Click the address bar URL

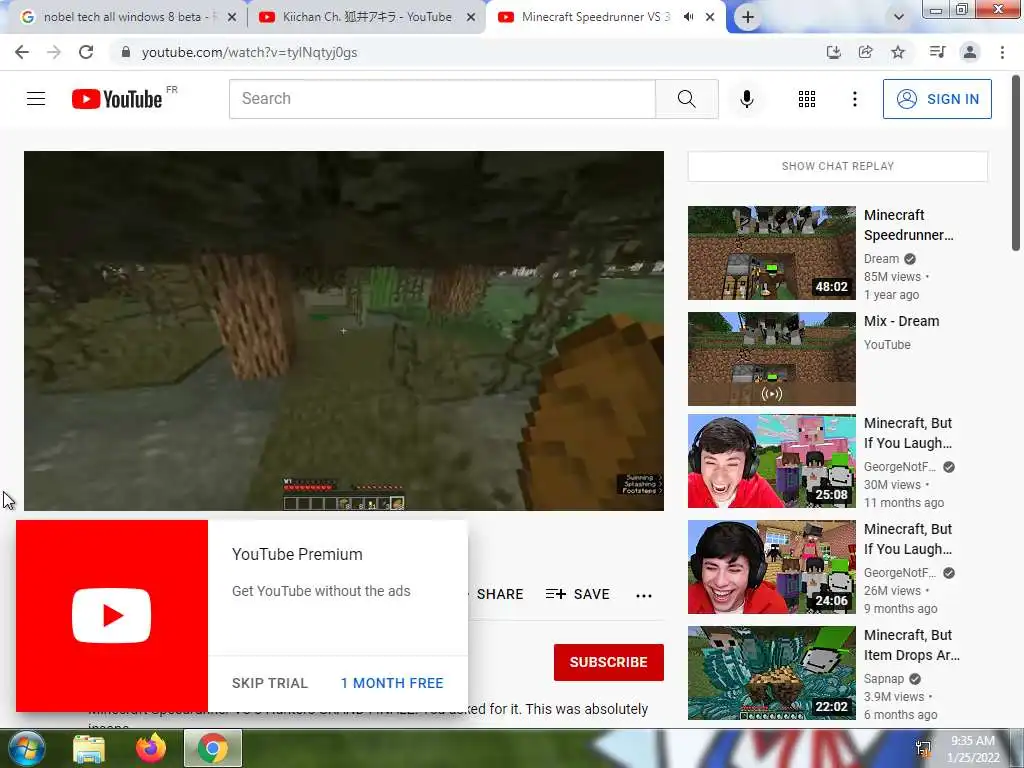(249, 52)
